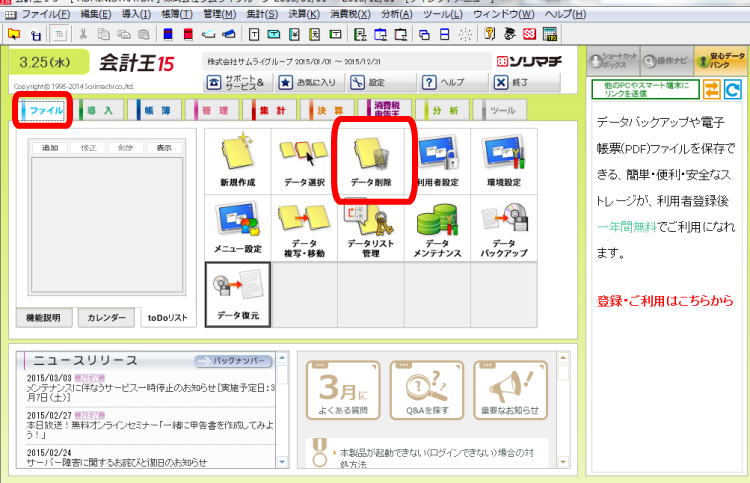Launch the データメンテナンス icon

click(x=438, y=227)
